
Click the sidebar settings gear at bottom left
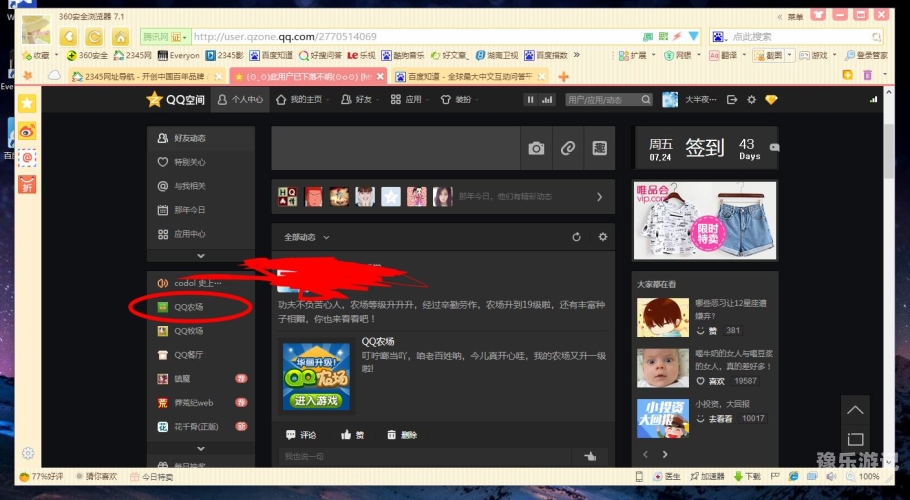click(28, 453)
